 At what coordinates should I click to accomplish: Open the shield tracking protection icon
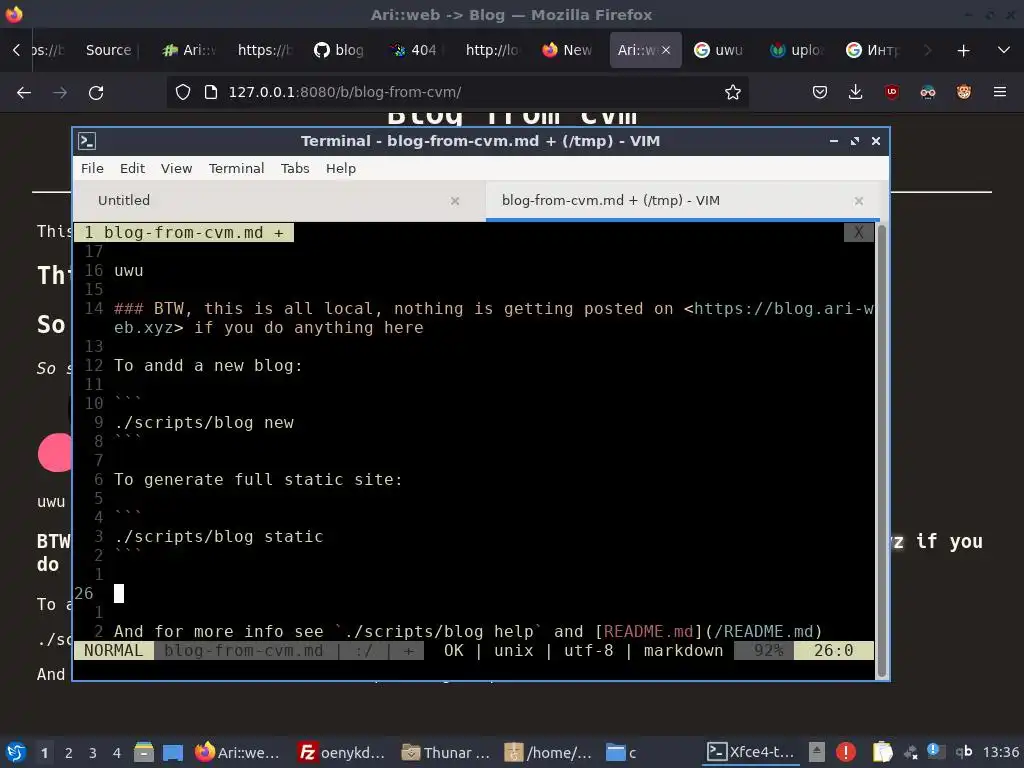pos(183,92)
